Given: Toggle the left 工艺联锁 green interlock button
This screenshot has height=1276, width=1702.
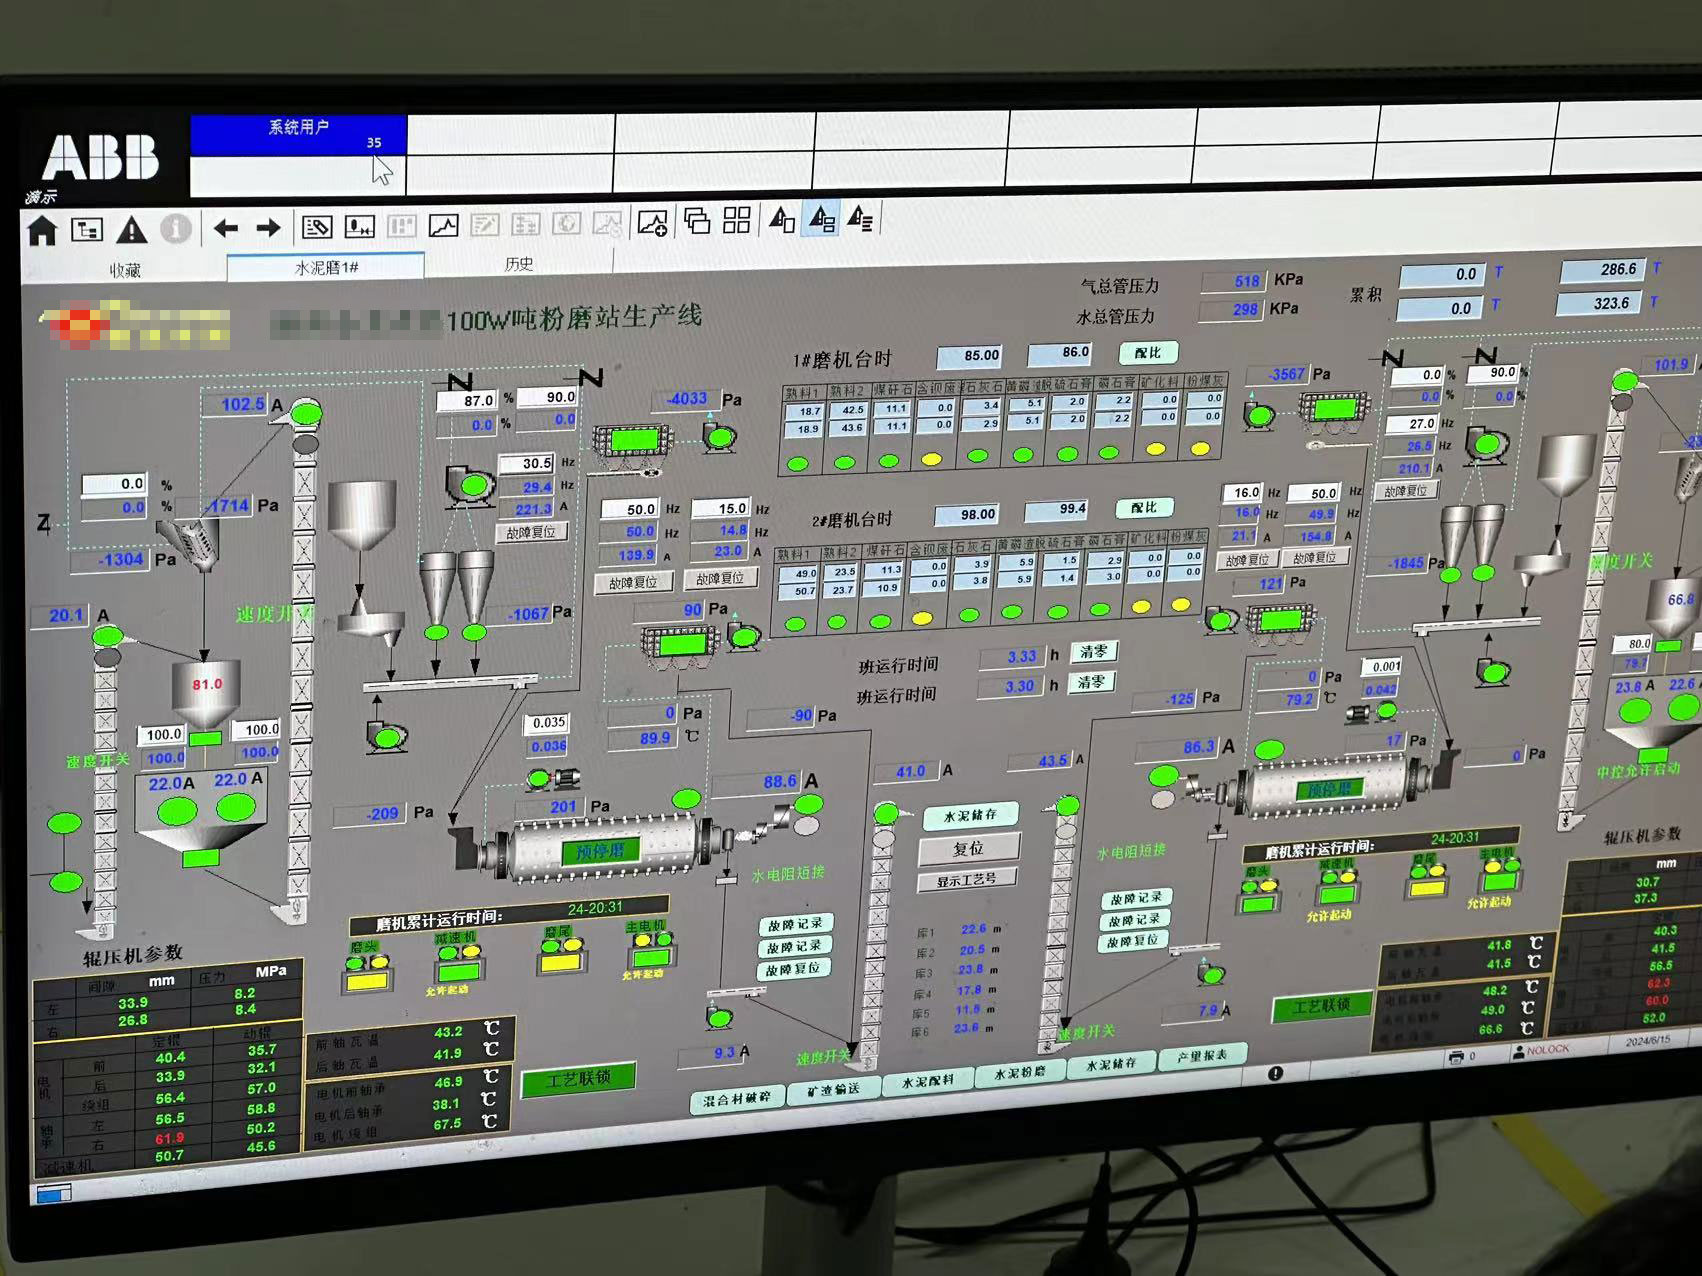Looking at the screenshot, I should coord(579,1079).
